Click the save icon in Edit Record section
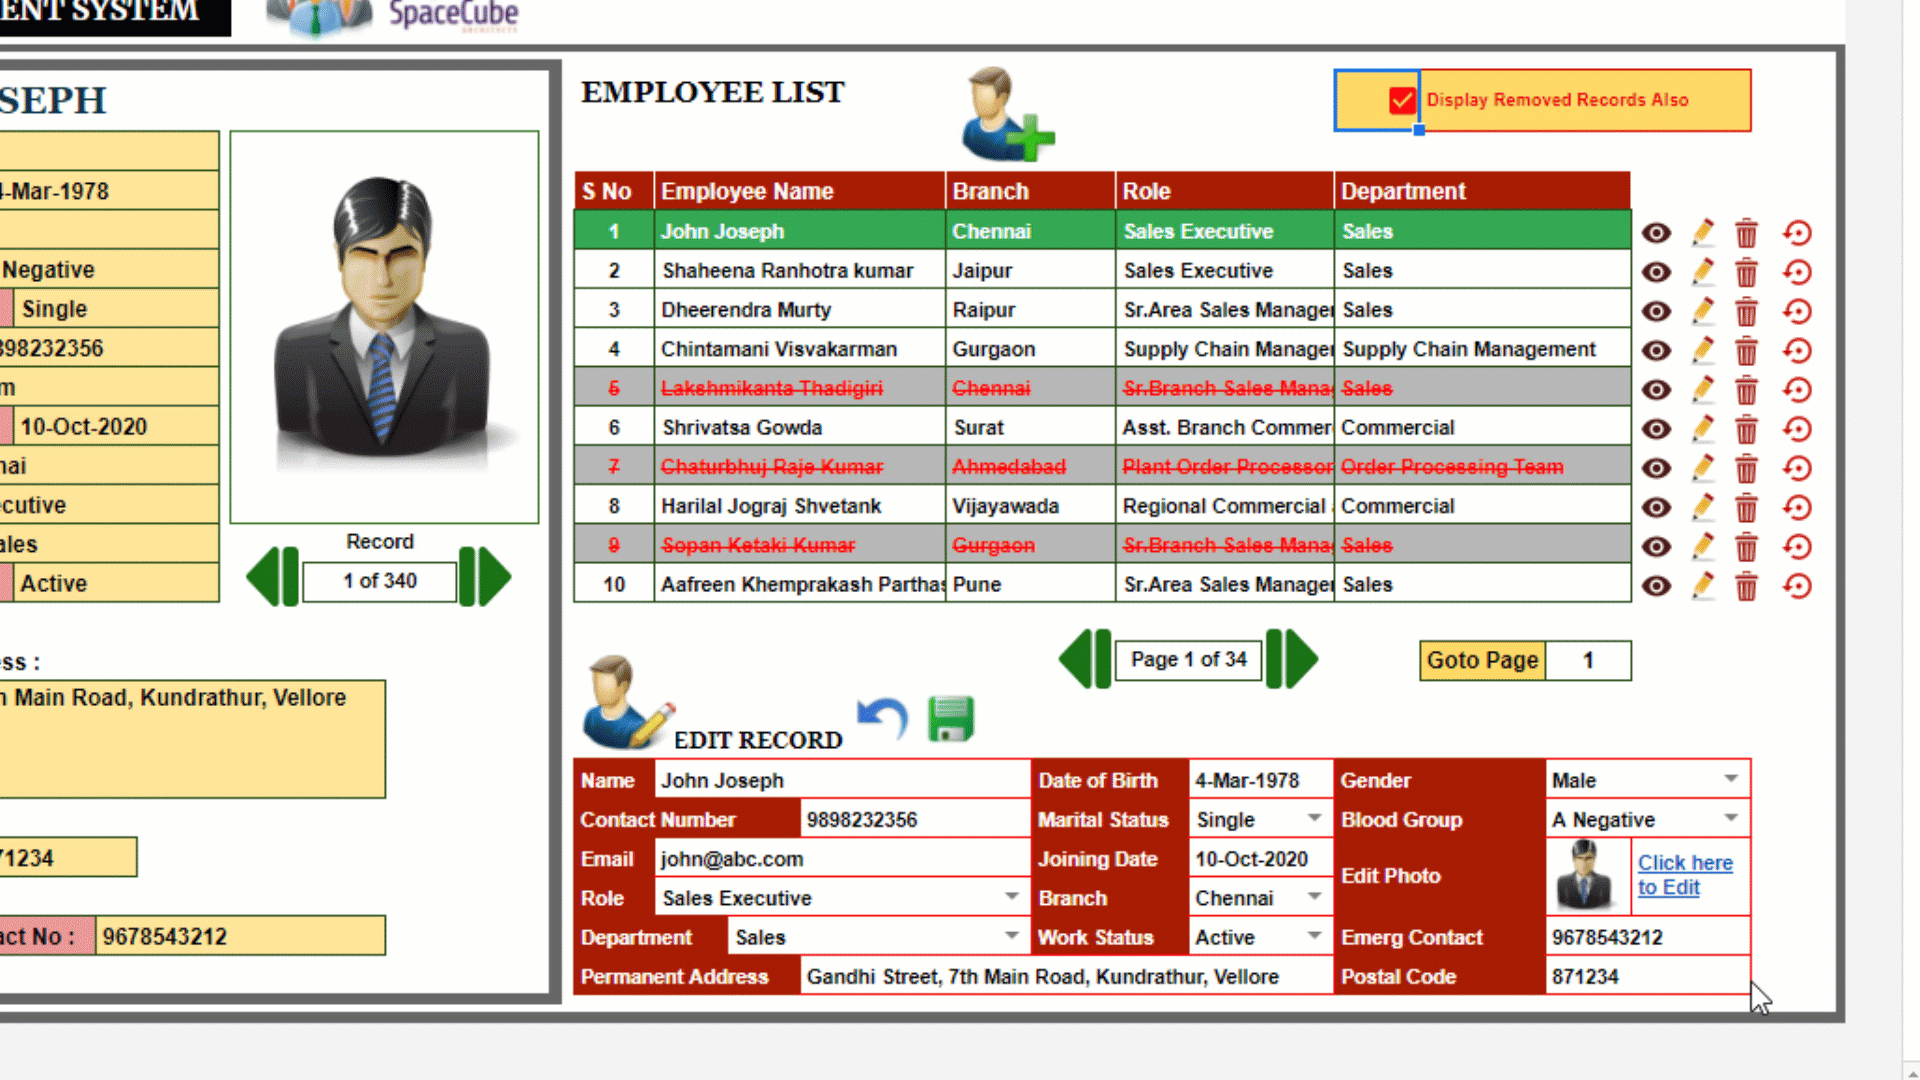1920x1080 pixels. [949, 719]
